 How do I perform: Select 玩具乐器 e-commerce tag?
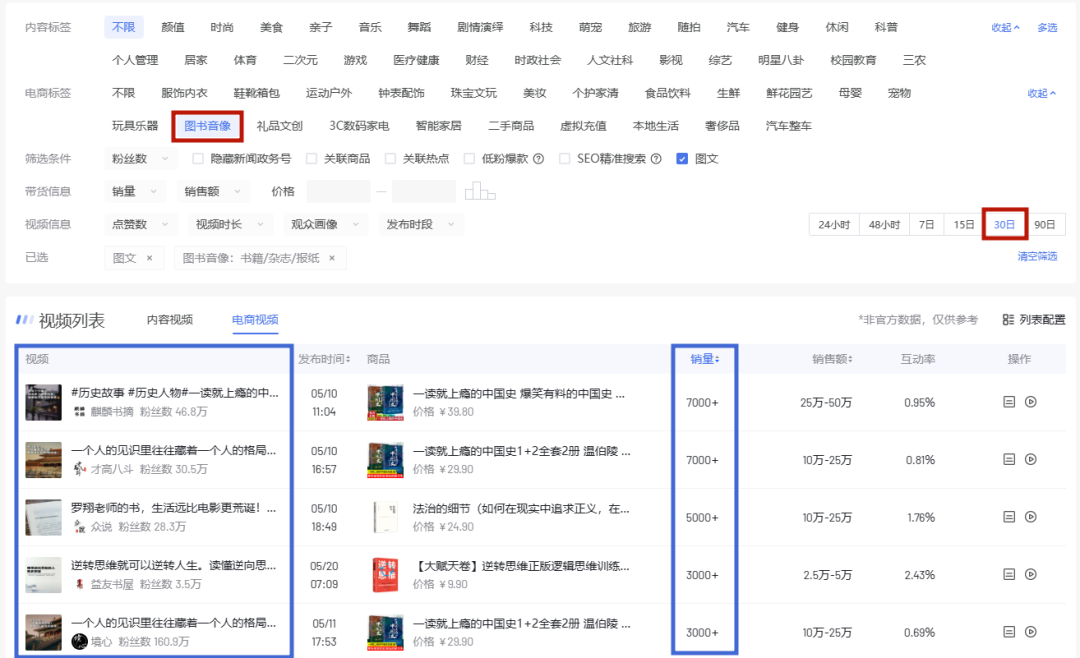(135, 126)
